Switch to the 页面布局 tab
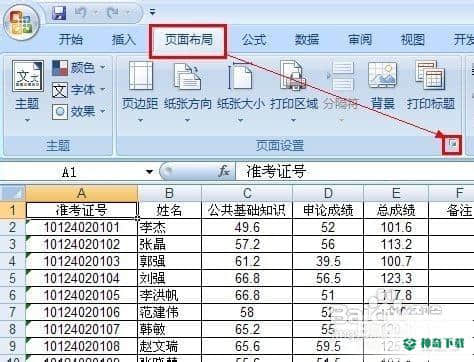 pyautogui.click(x=189, y=40)
